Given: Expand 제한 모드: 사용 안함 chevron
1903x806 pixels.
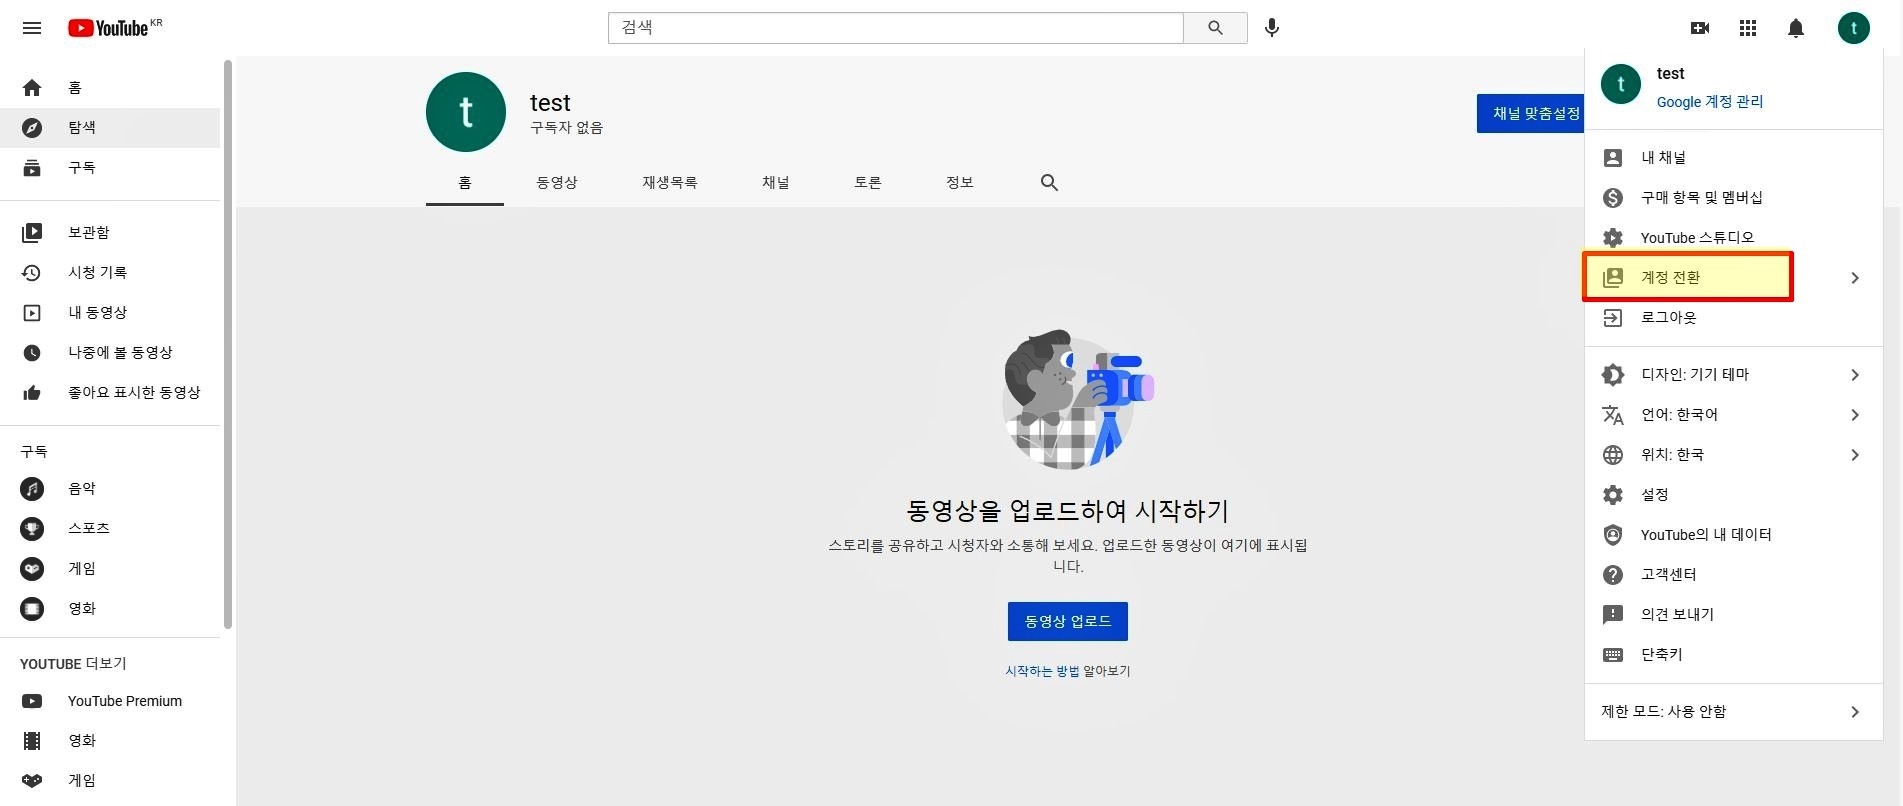Looking at the screenshot, I should pyautogui.click(x=1855, y=712).
